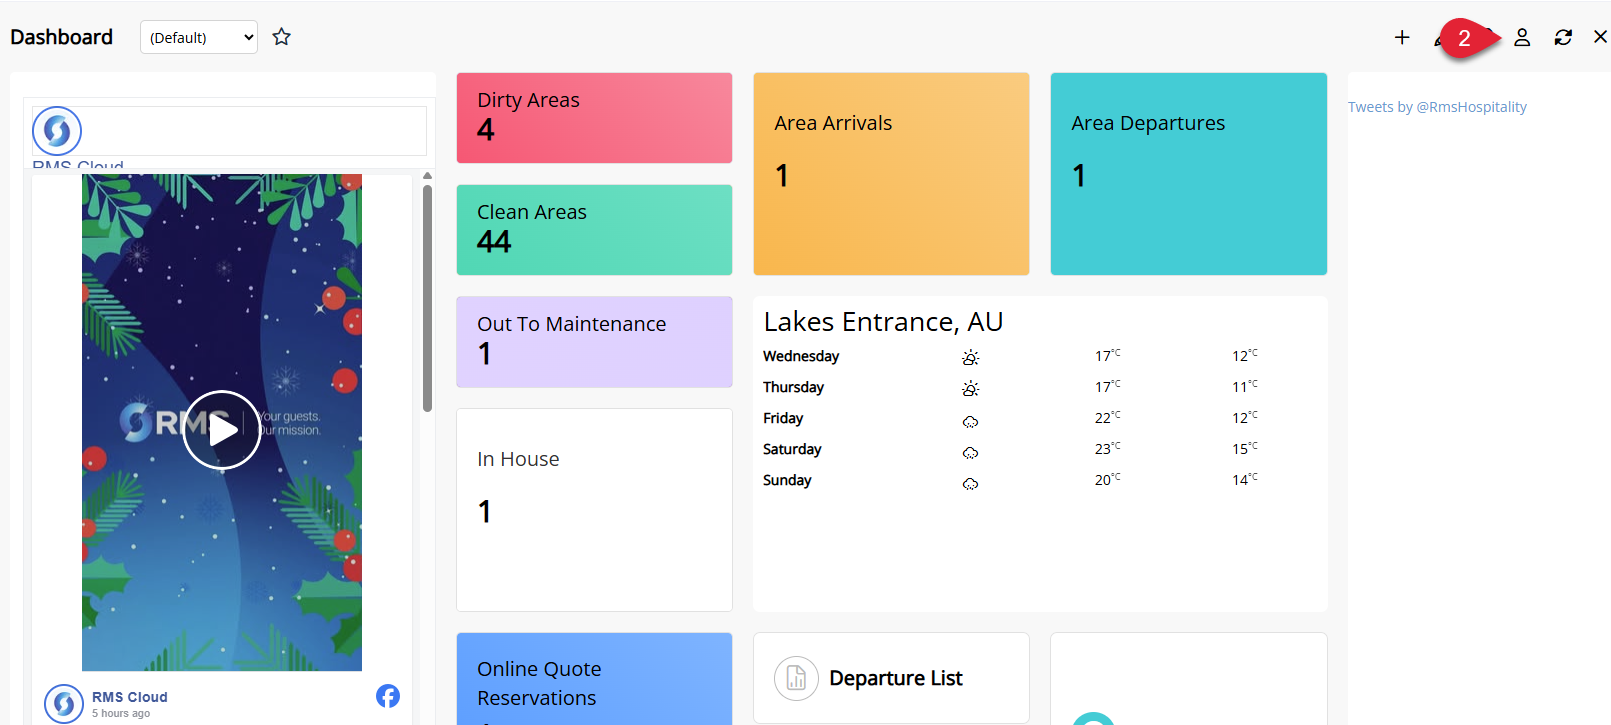Viewport: 1611px width, 725px height.
Task: Click the Departure List report icon
Action: [x=796, y=679]
